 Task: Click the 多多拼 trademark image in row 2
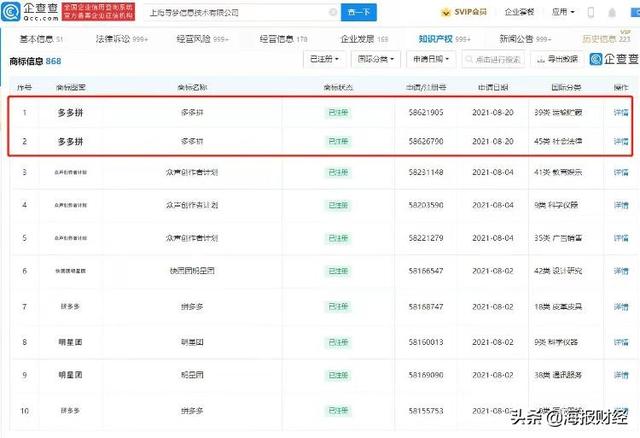pyautogui.click(x=70, y=142)
